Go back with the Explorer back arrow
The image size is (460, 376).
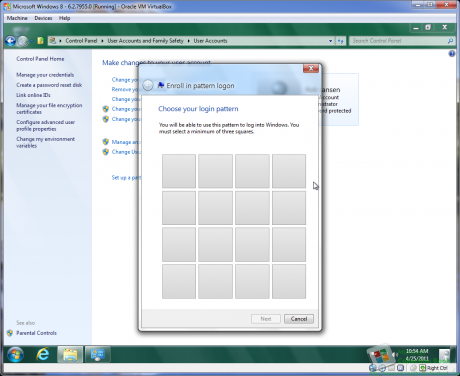11,41
